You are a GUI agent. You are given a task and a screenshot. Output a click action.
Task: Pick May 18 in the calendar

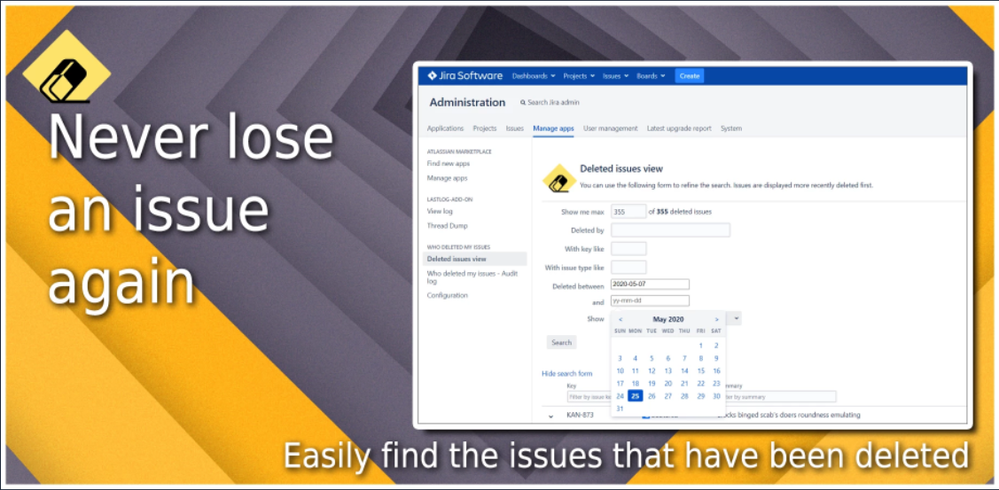point(635,384)
